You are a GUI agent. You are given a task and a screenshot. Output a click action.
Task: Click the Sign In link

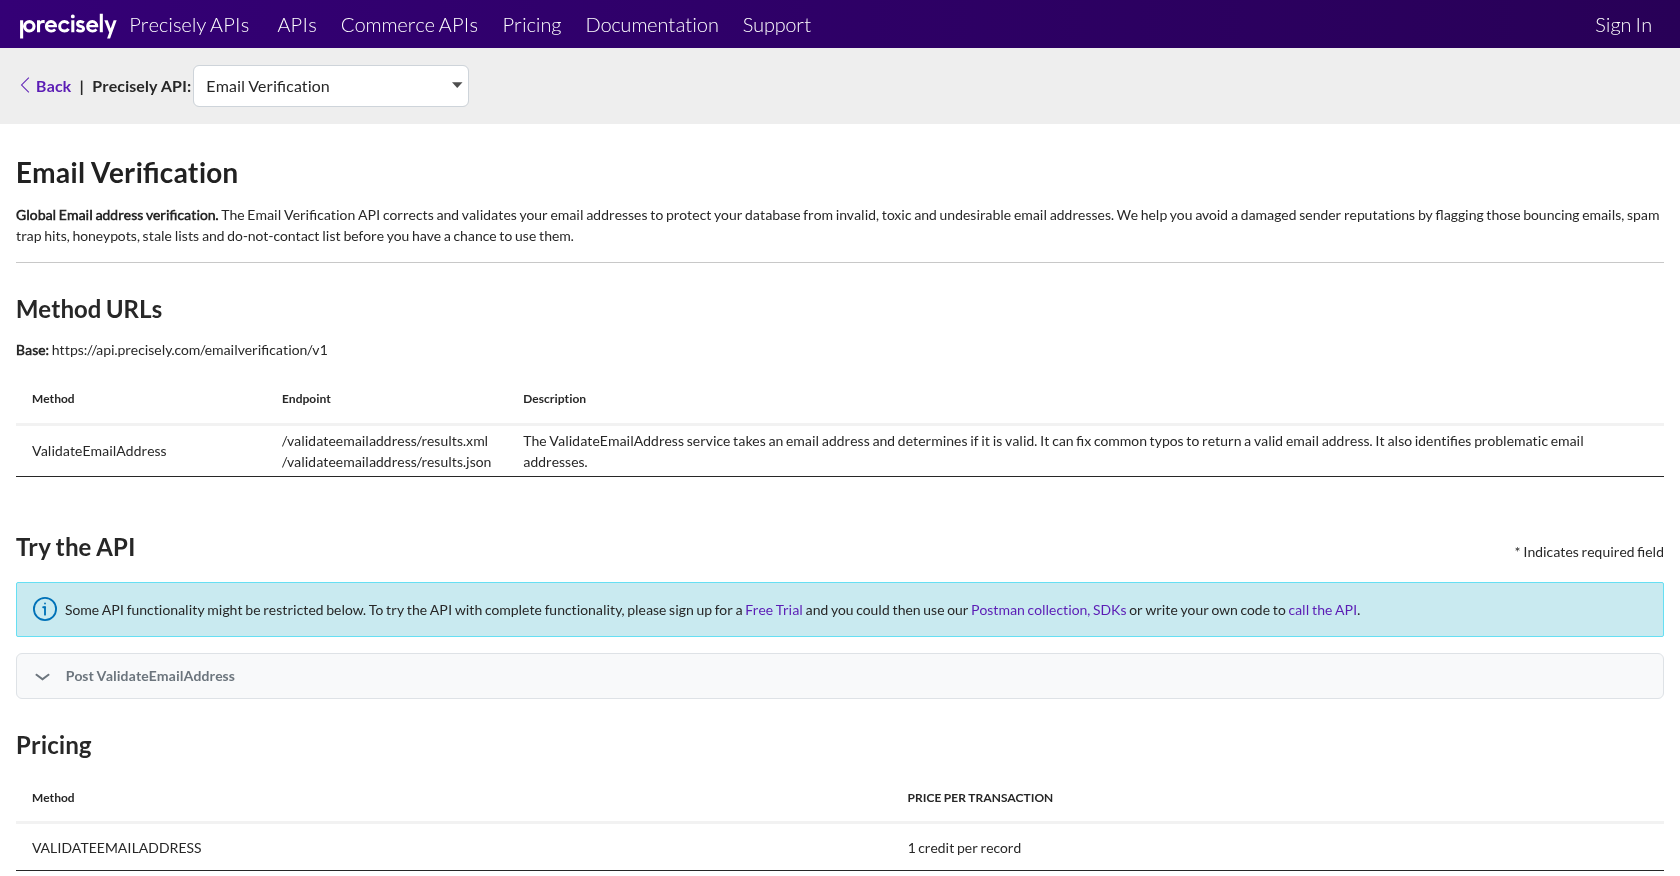click(1623, 25)
